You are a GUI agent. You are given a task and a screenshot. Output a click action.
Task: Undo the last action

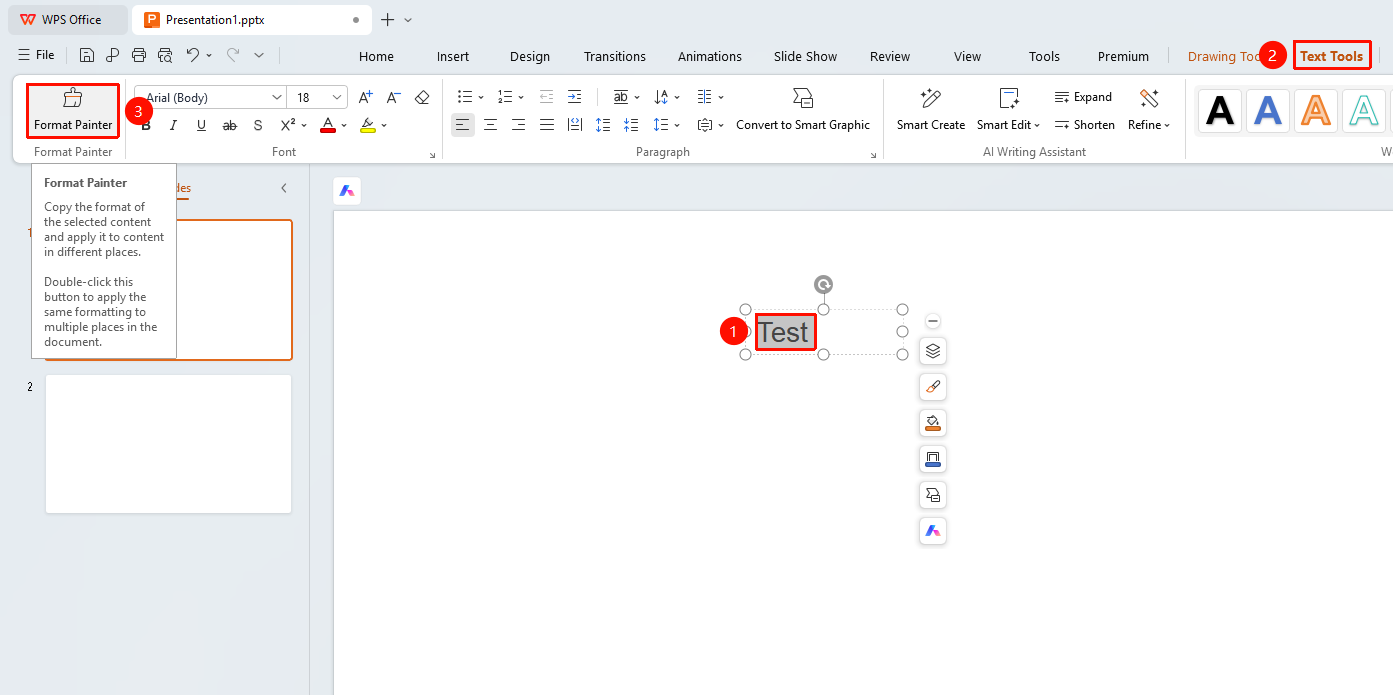(193, 55)
